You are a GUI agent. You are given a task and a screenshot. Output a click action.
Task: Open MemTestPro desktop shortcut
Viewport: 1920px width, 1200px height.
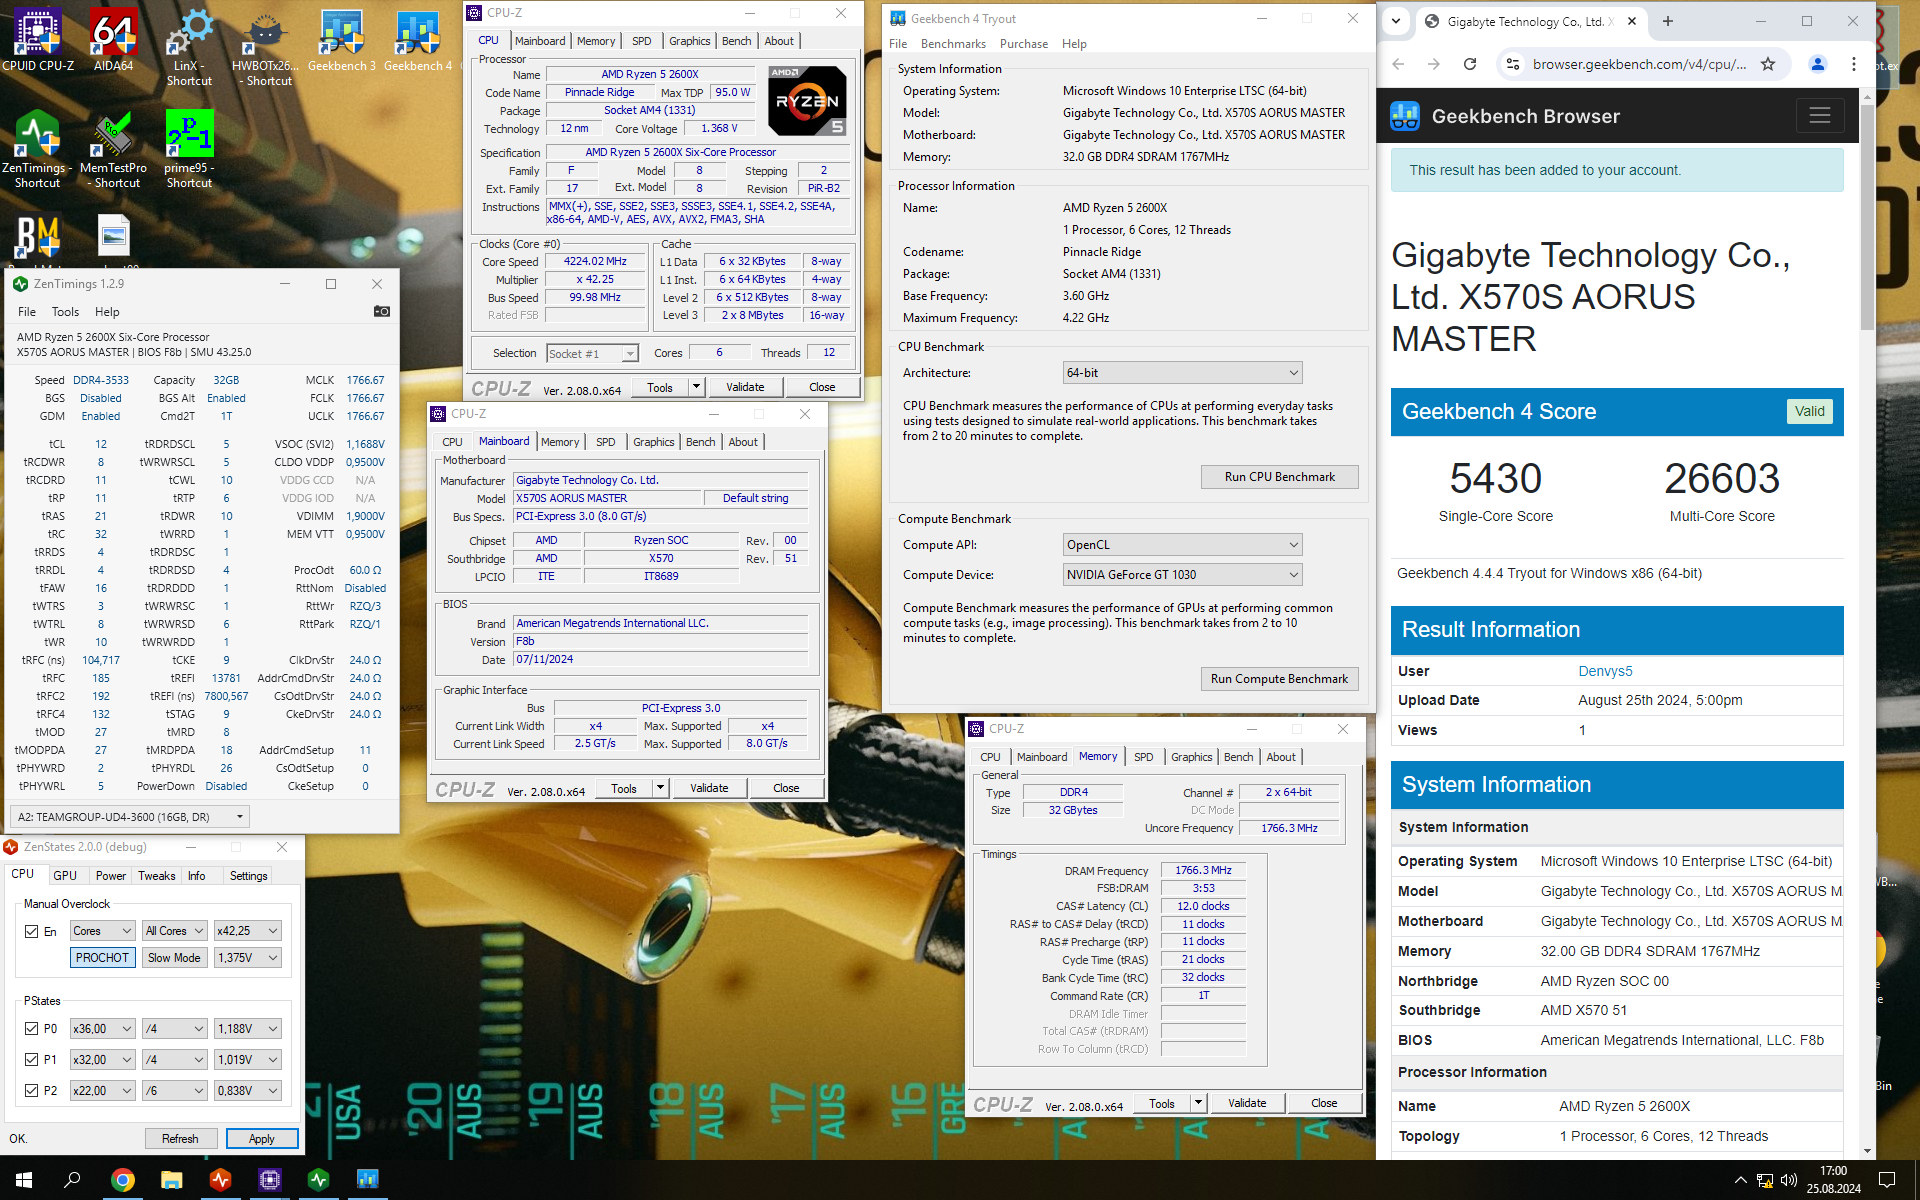click(113, 148)
